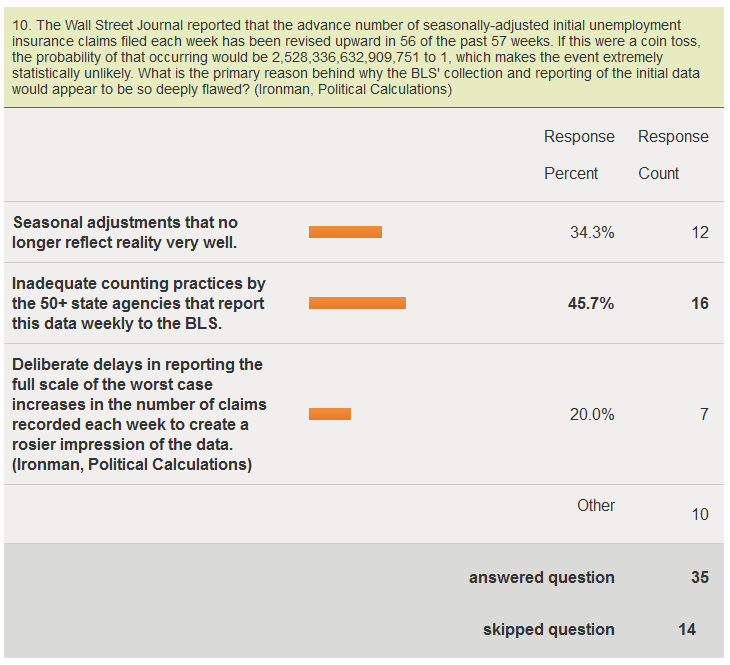The height and width of the screenshot is (665, 730).
Task: Click the Other response count 10
Action: pos(700,515)
